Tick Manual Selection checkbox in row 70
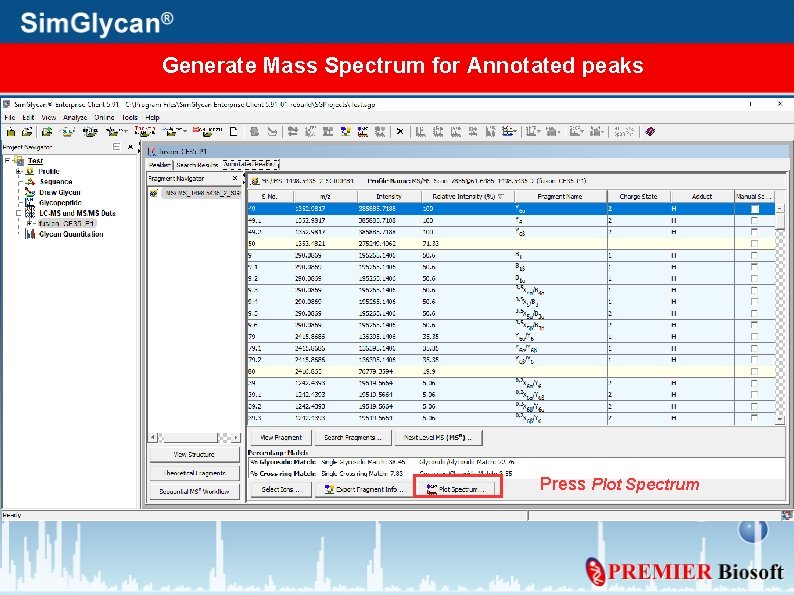794x595 pixels. click(755, 337)
